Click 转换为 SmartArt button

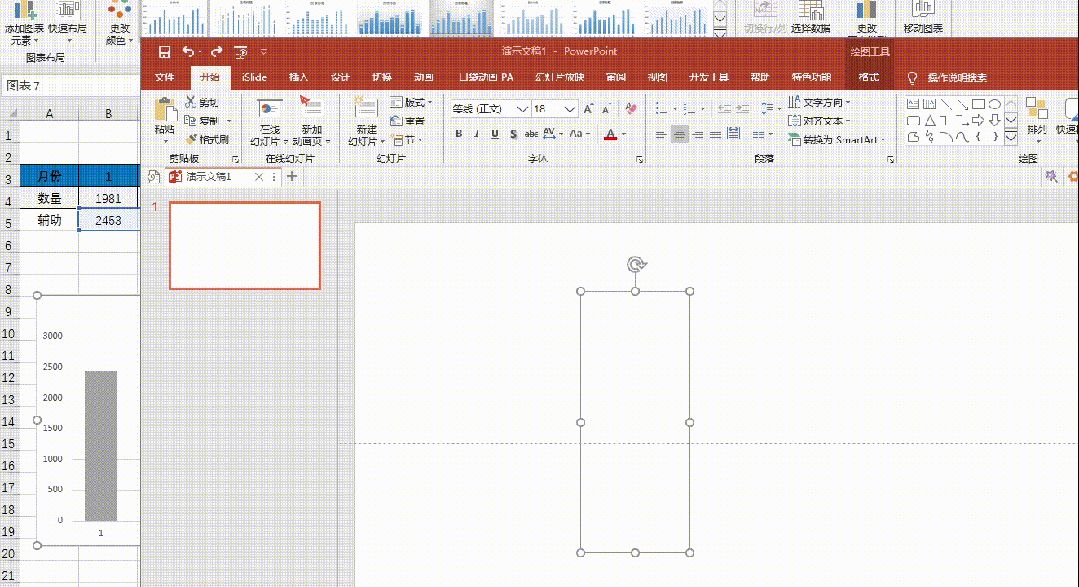click(x=835, y=140)
